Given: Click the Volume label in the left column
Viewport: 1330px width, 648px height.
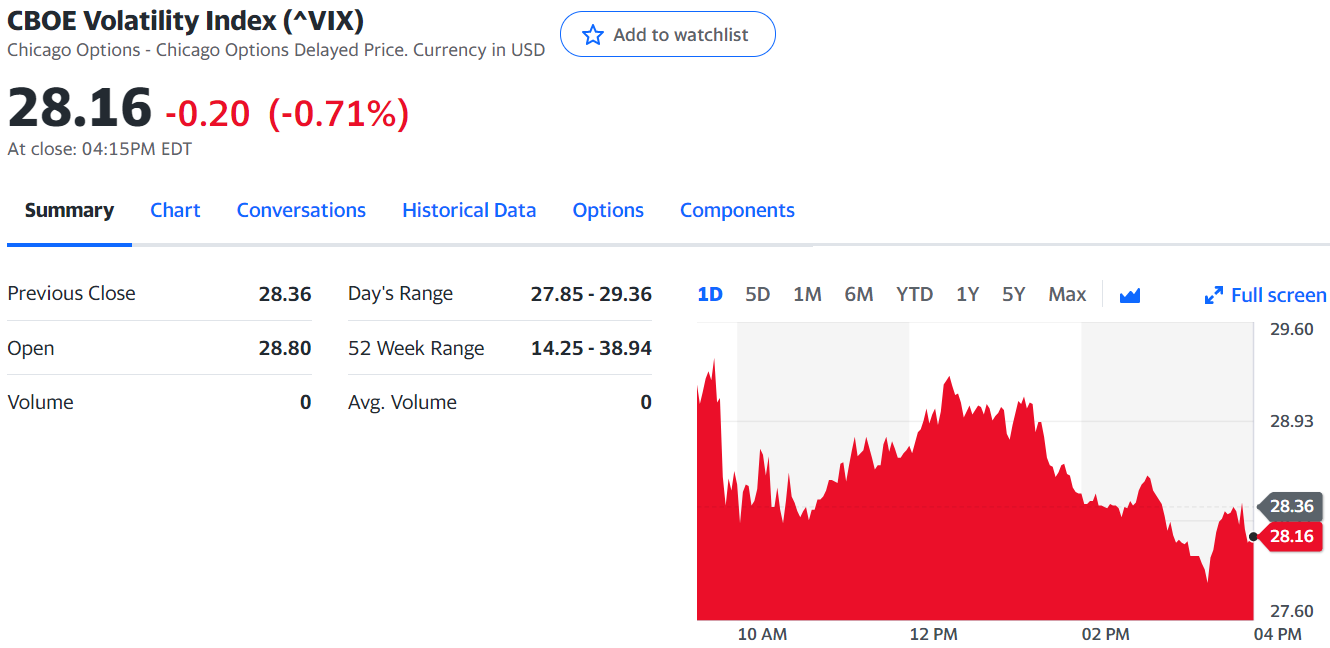Looking at the screenshot, I should click(40, 402).
